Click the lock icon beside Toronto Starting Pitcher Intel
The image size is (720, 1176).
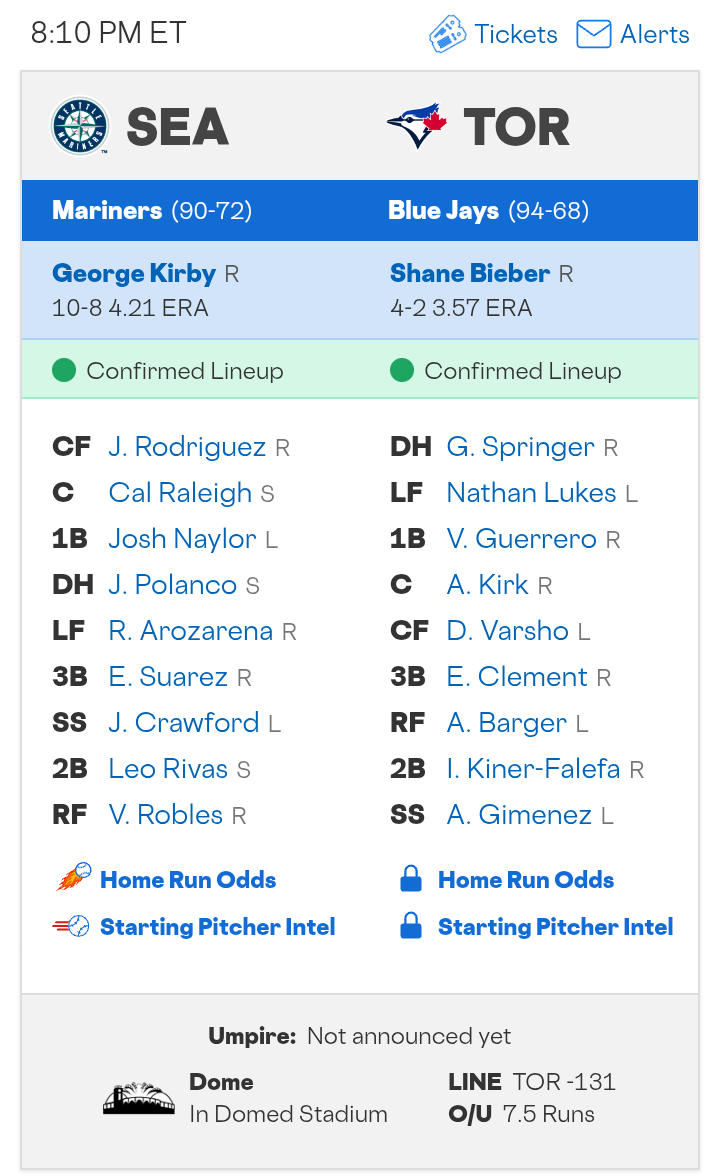pyautogui.click(x=410, y=927)
